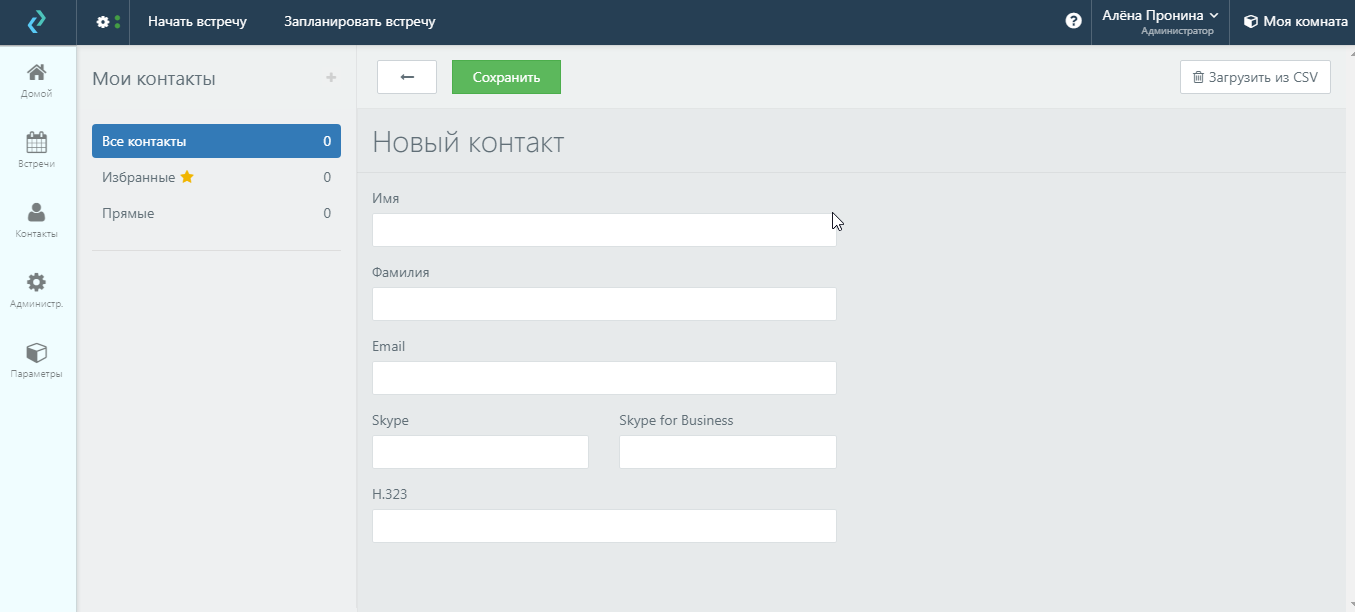
Task: Click into the Email input field
Action: [604, 378]
